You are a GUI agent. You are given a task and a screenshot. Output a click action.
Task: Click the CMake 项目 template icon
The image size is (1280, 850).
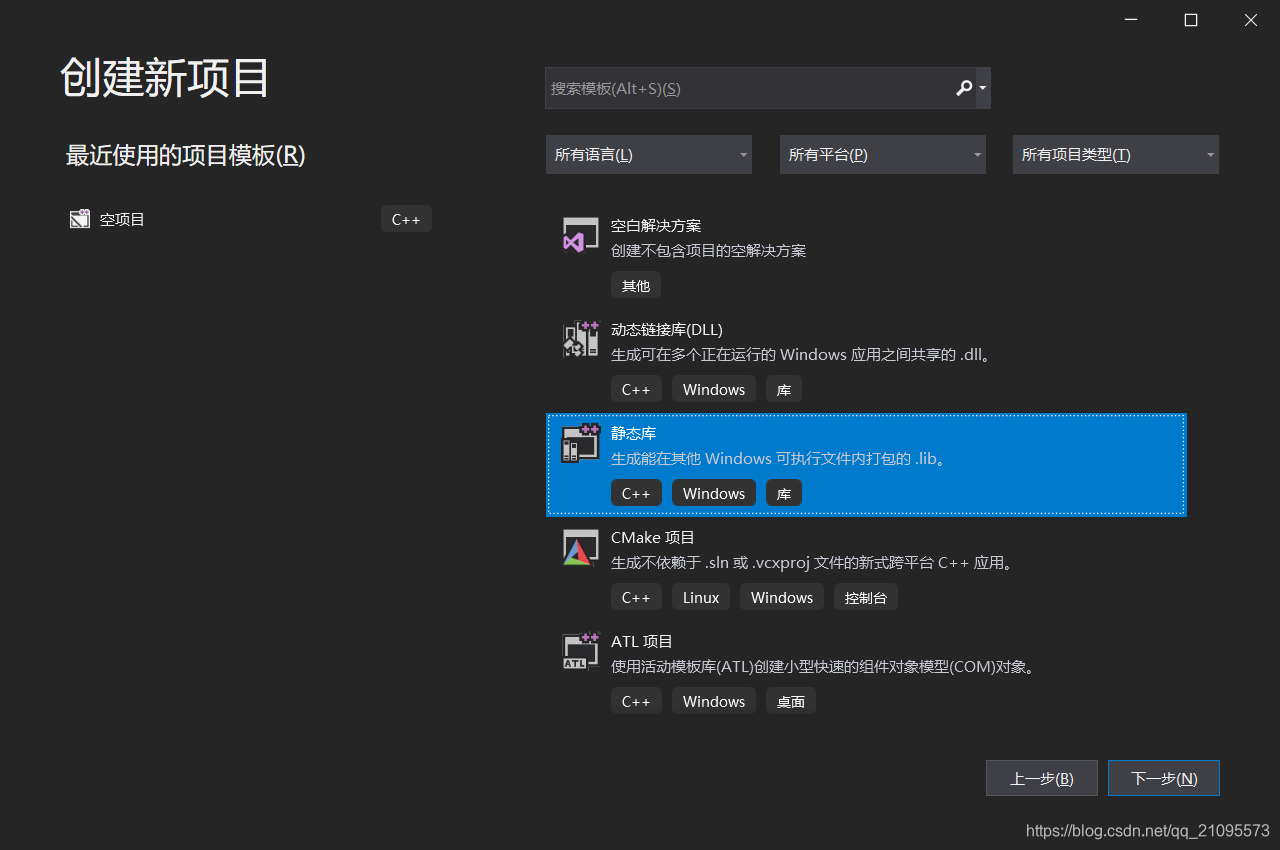click(580, 547)
